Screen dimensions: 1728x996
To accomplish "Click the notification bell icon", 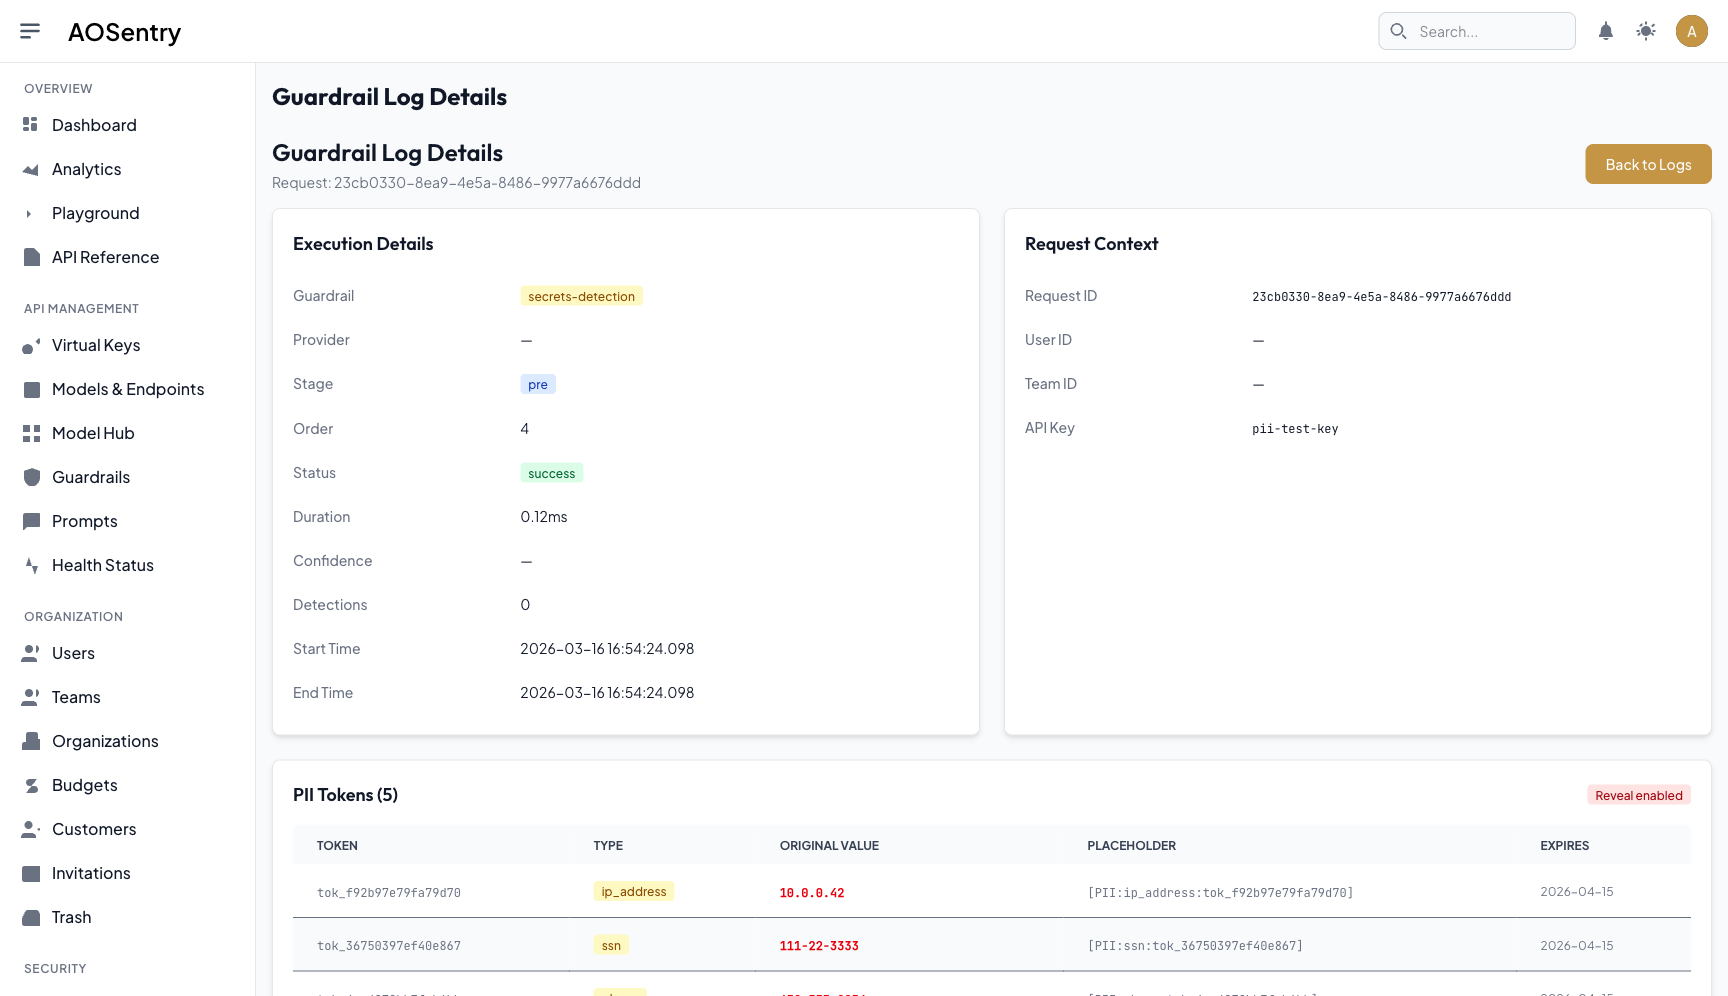I will point(1605,31).
